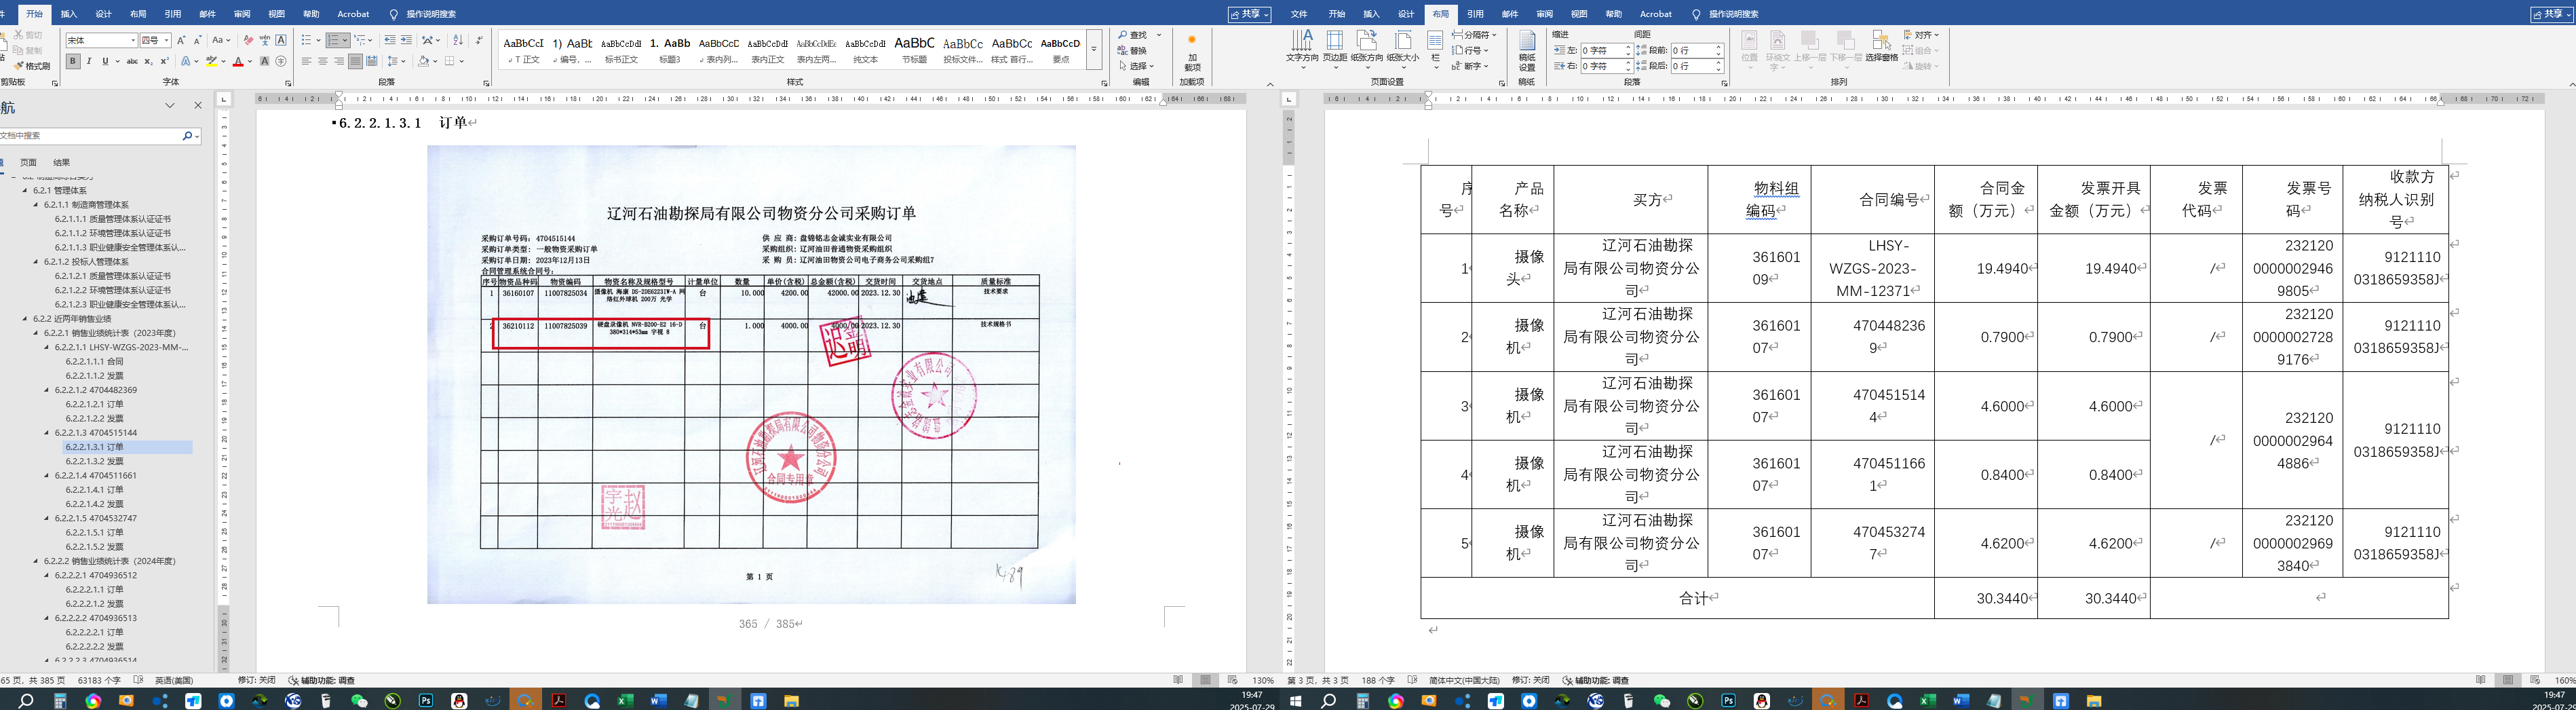Apply a bullet list with the bullets icon

click(x=306, y=40)
